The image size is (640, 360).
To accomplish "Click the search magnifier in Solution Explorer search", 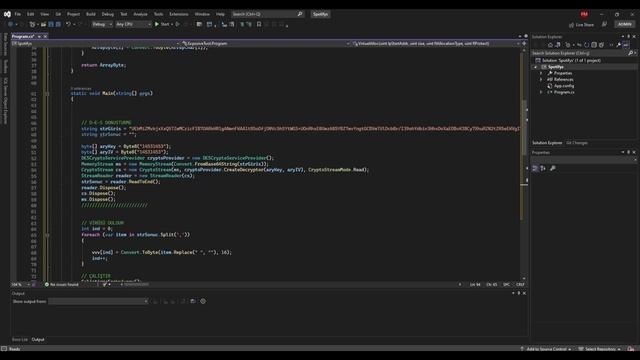I will (630, 53).
